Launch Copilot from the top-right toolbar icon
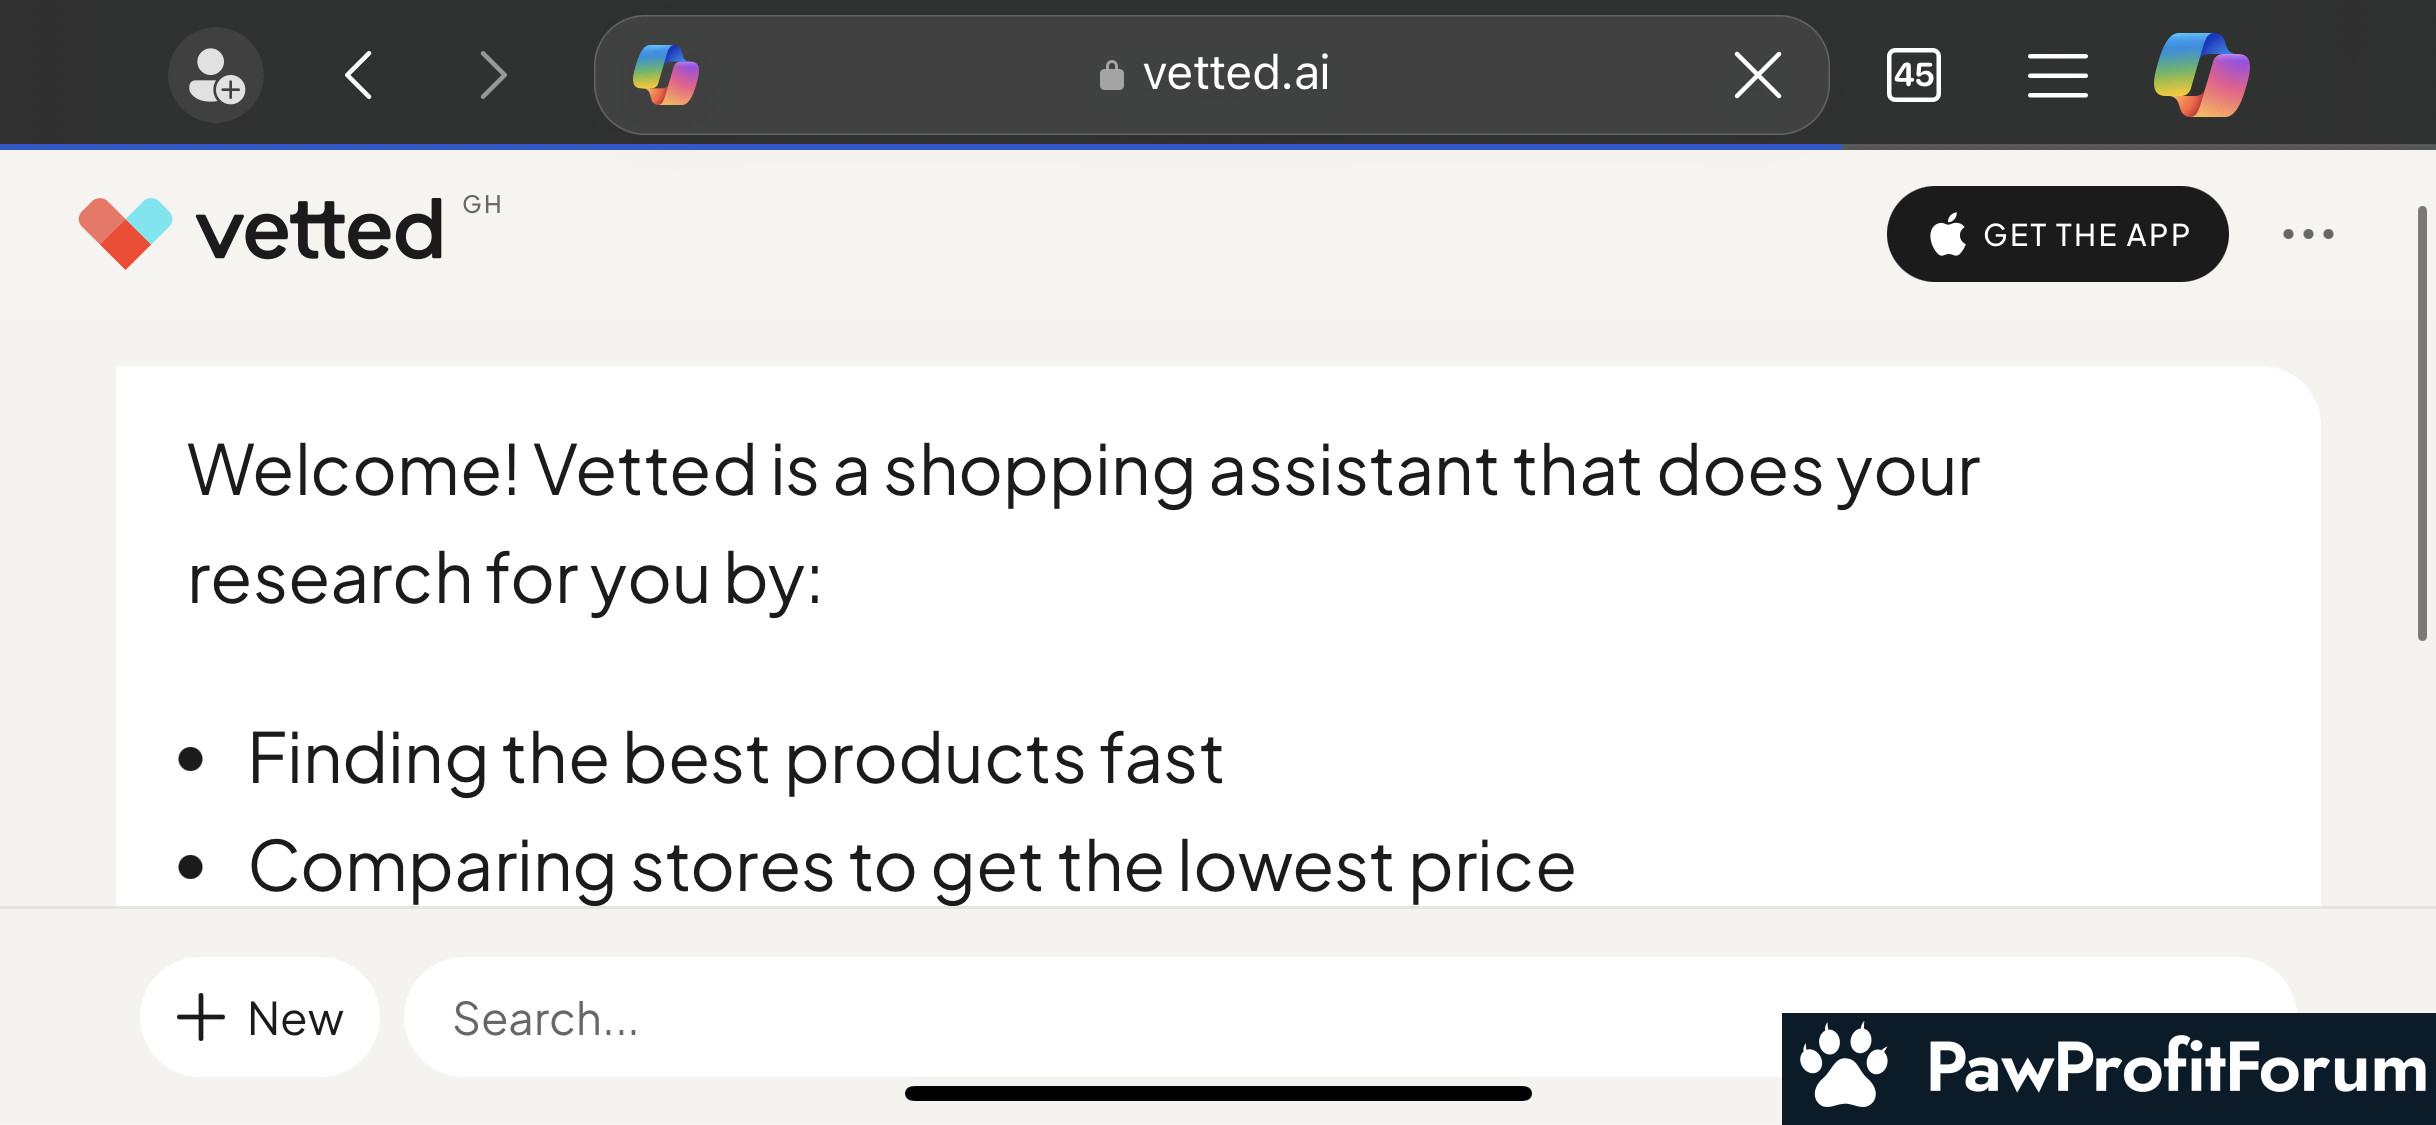The width and height of the screenshot is (2436, 1125). (x=2201, y=75)
